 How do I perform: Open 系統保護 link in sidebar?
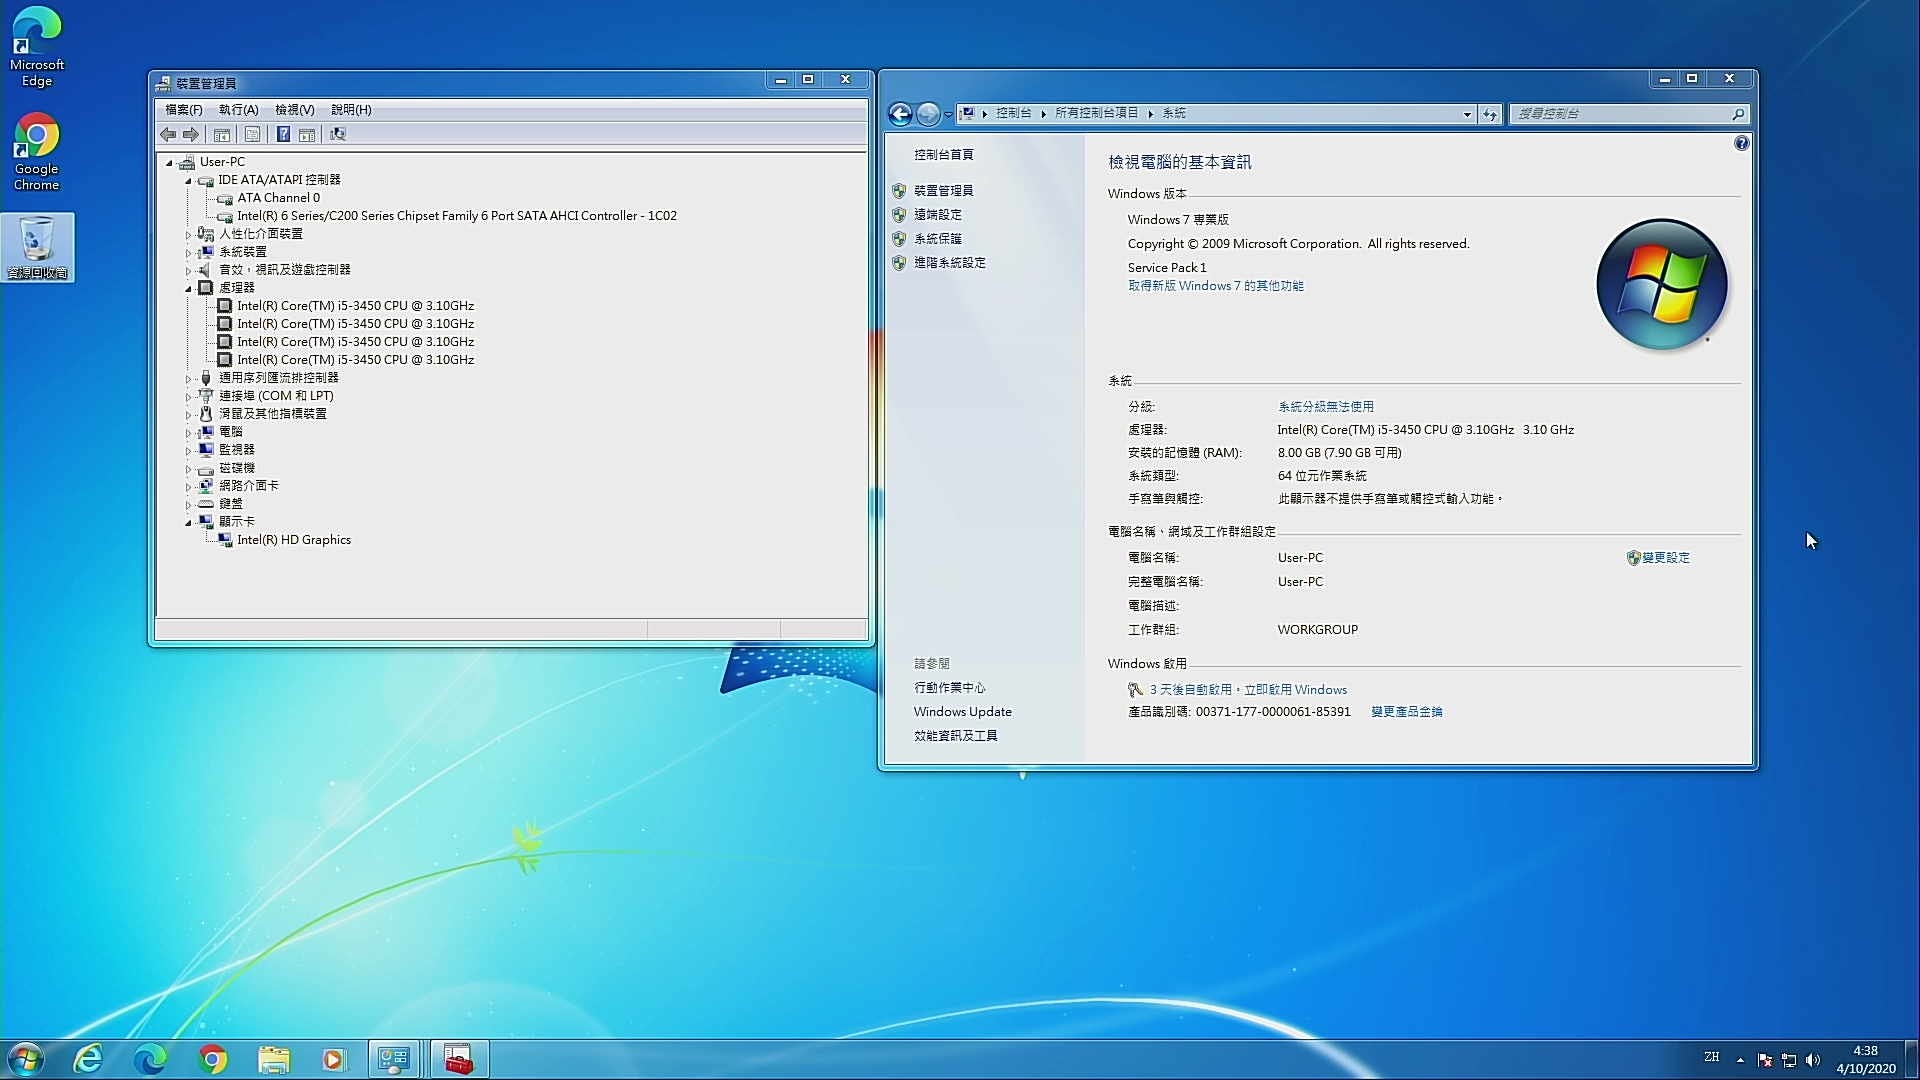tap(937, 238)
